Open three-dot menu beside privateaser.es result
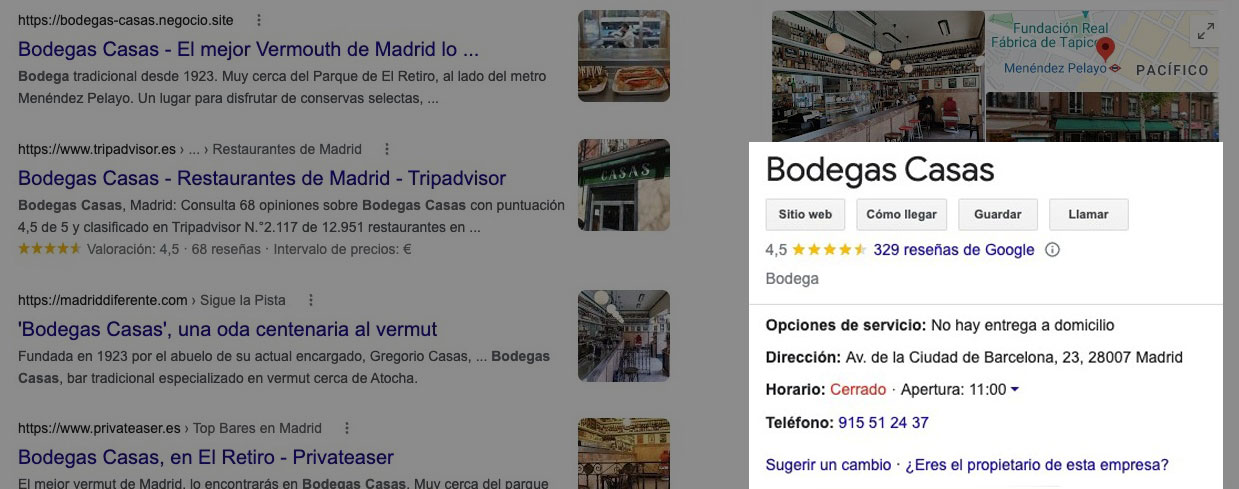The width and height of the screenshot is (1239, 489). 347,428
